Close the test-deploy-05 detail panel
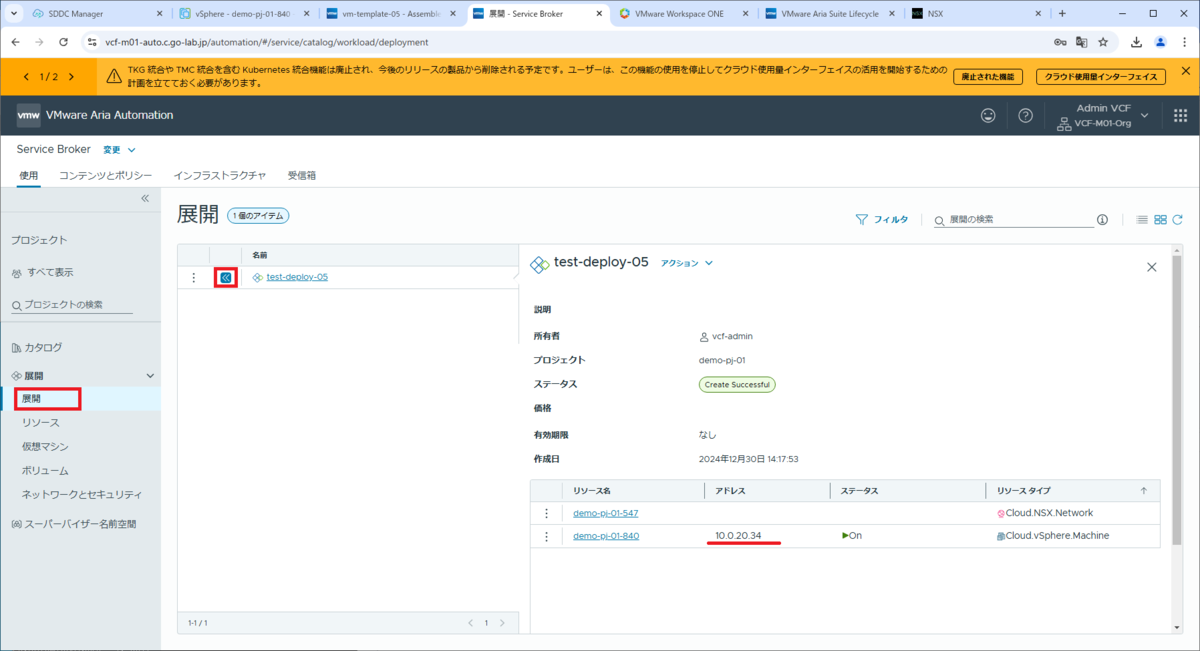The width and height of the screenshot is (1200, 651). coord(1151,267)
